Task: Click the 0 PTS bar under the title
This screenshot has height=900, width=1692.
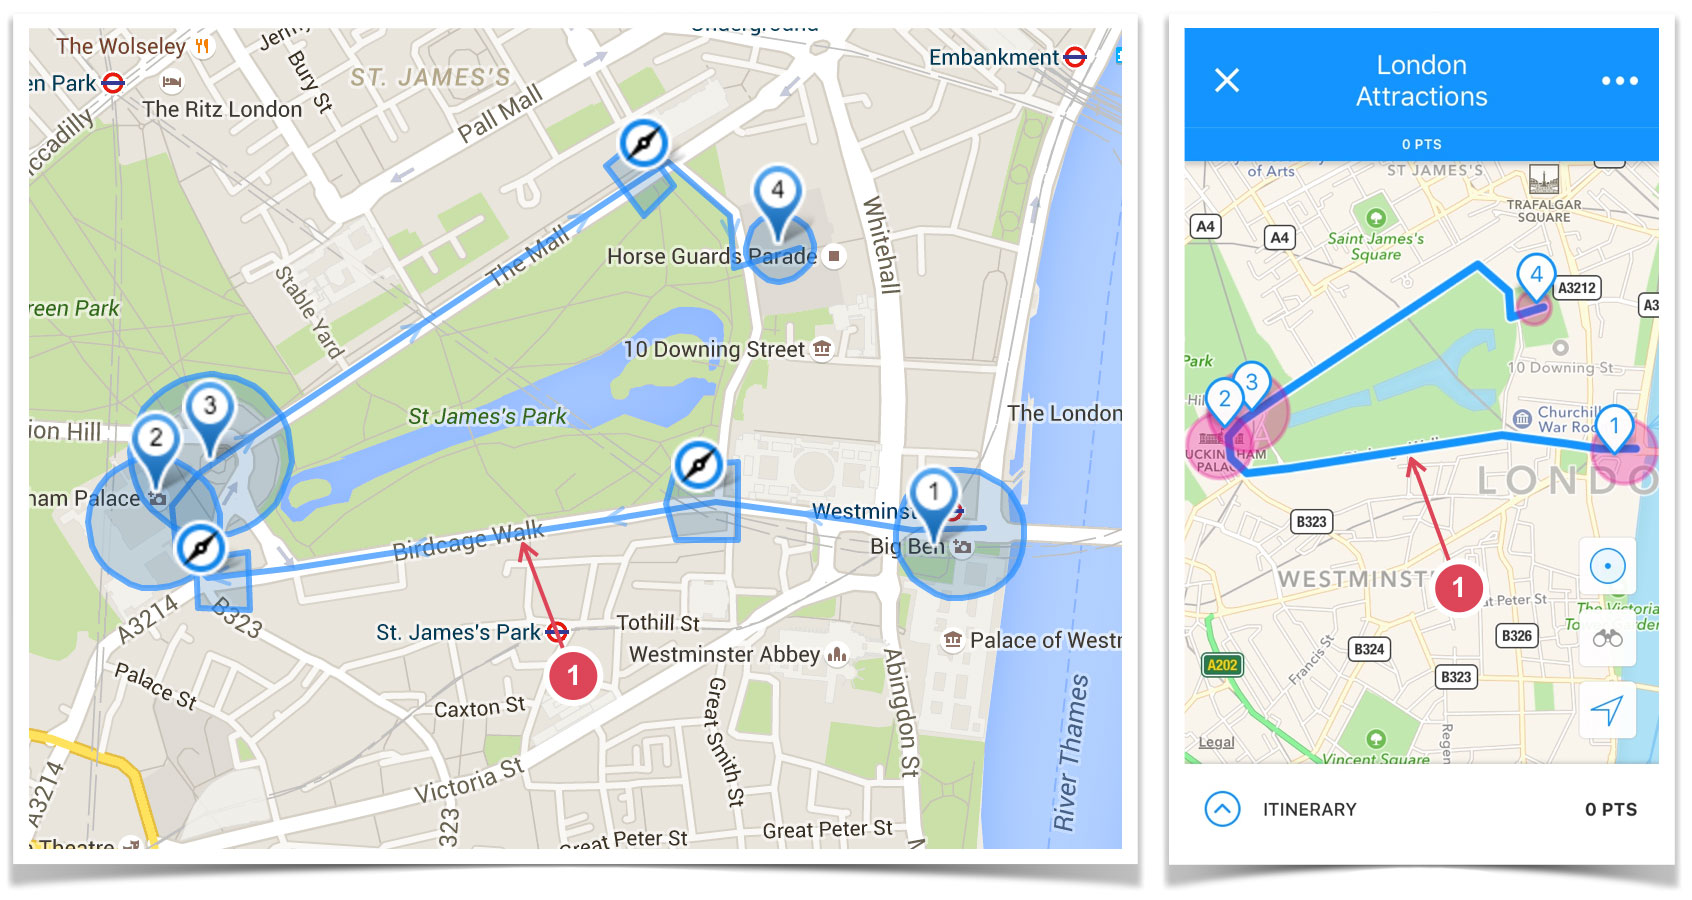Action: coord(1421,144)
